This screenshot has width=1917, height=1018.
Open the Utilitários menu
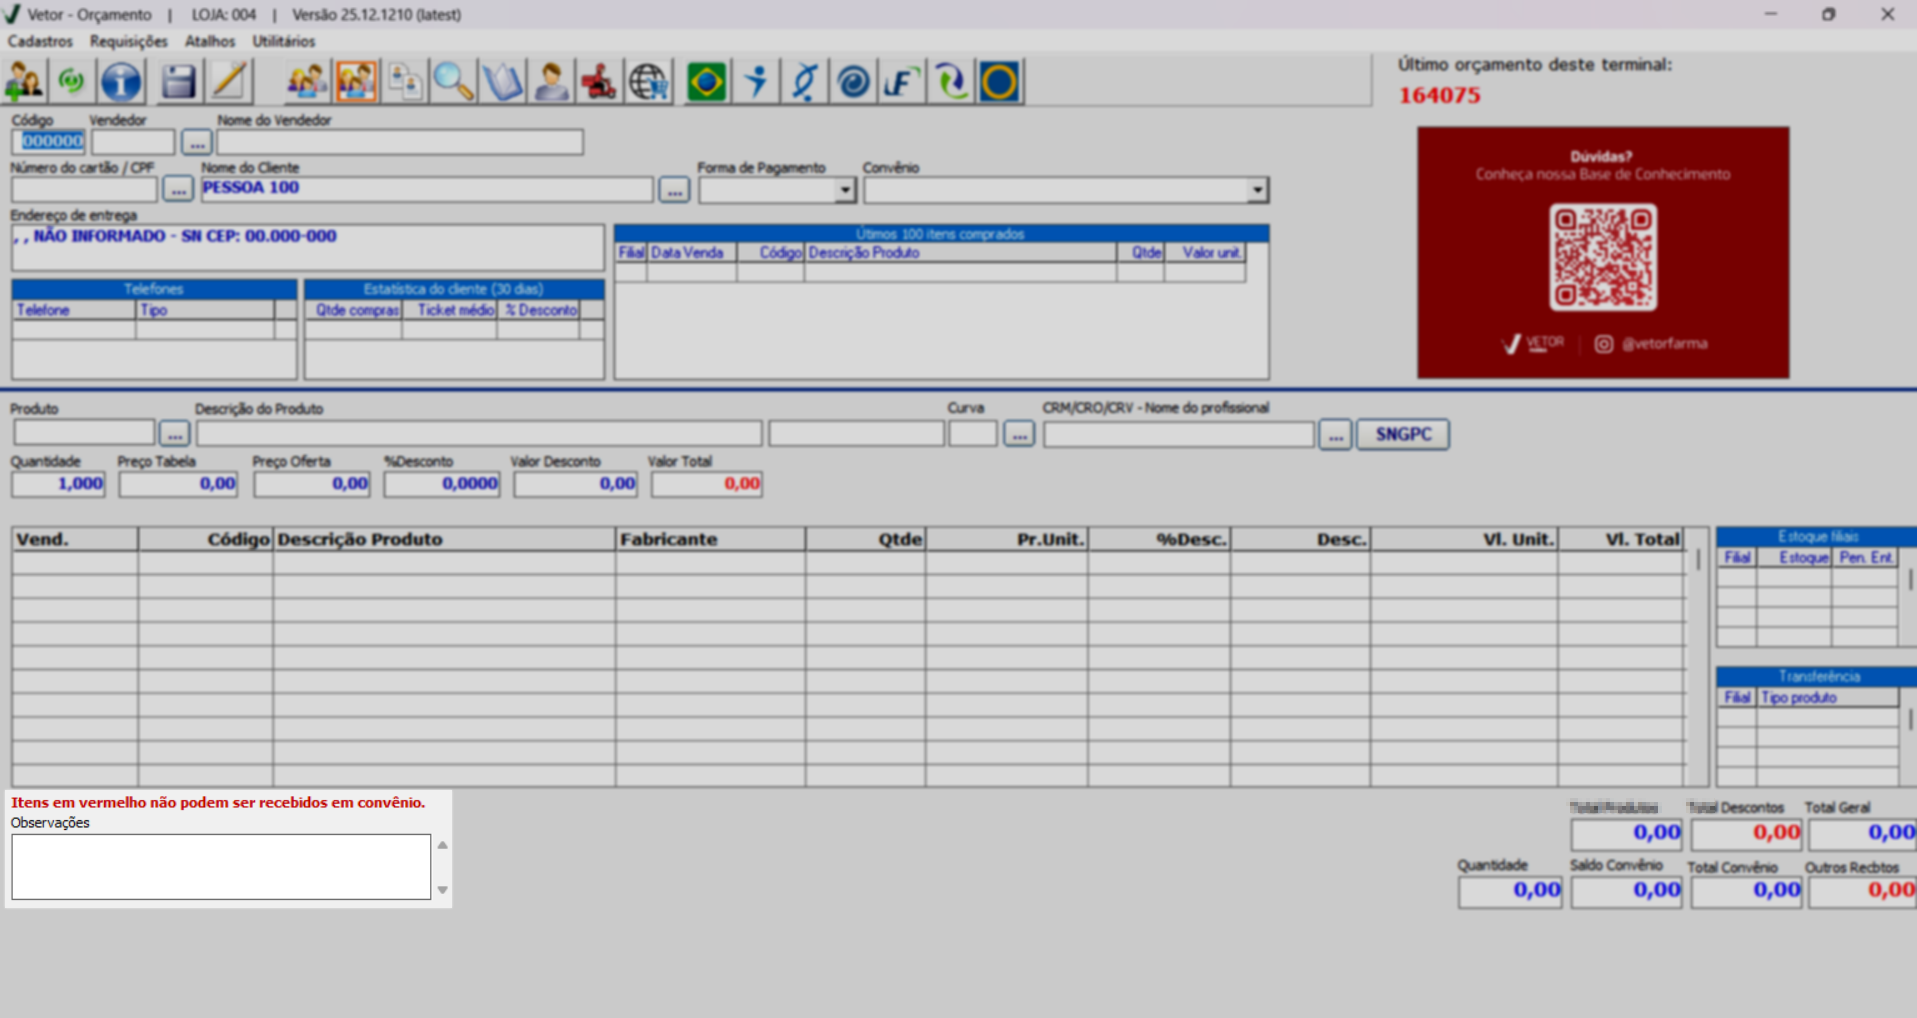pyautogui.click(x=284, y=41)
